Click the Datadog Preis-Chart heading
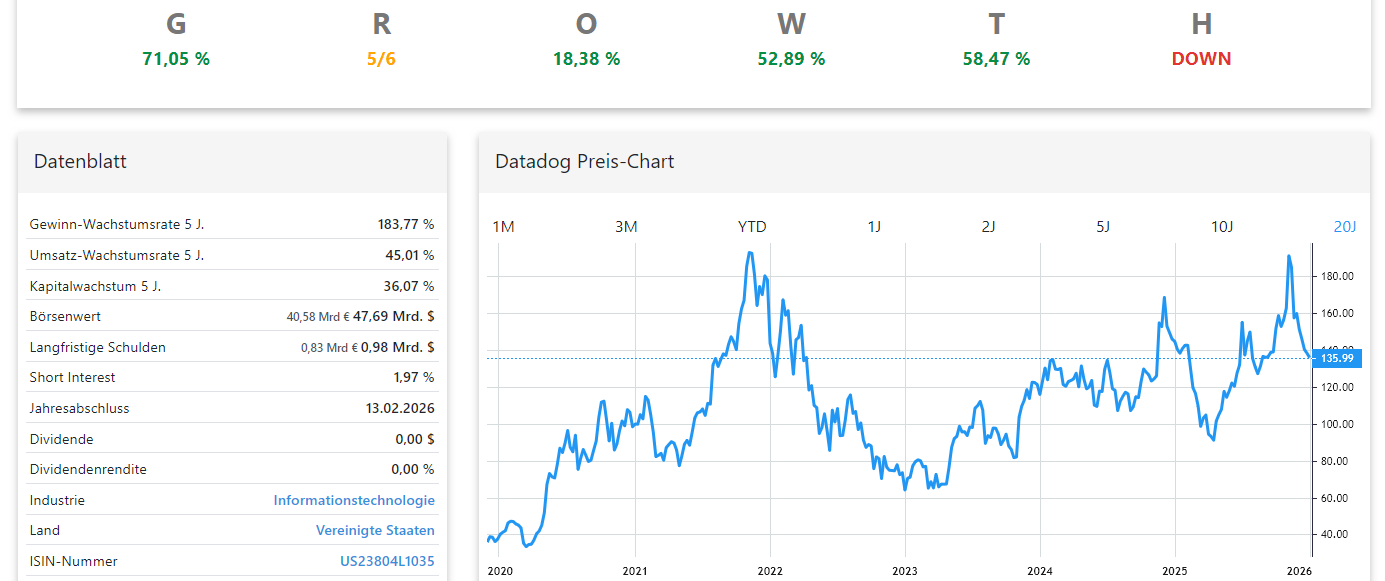The width and height of the screenshot is (1385, 581). click(584, 161)
